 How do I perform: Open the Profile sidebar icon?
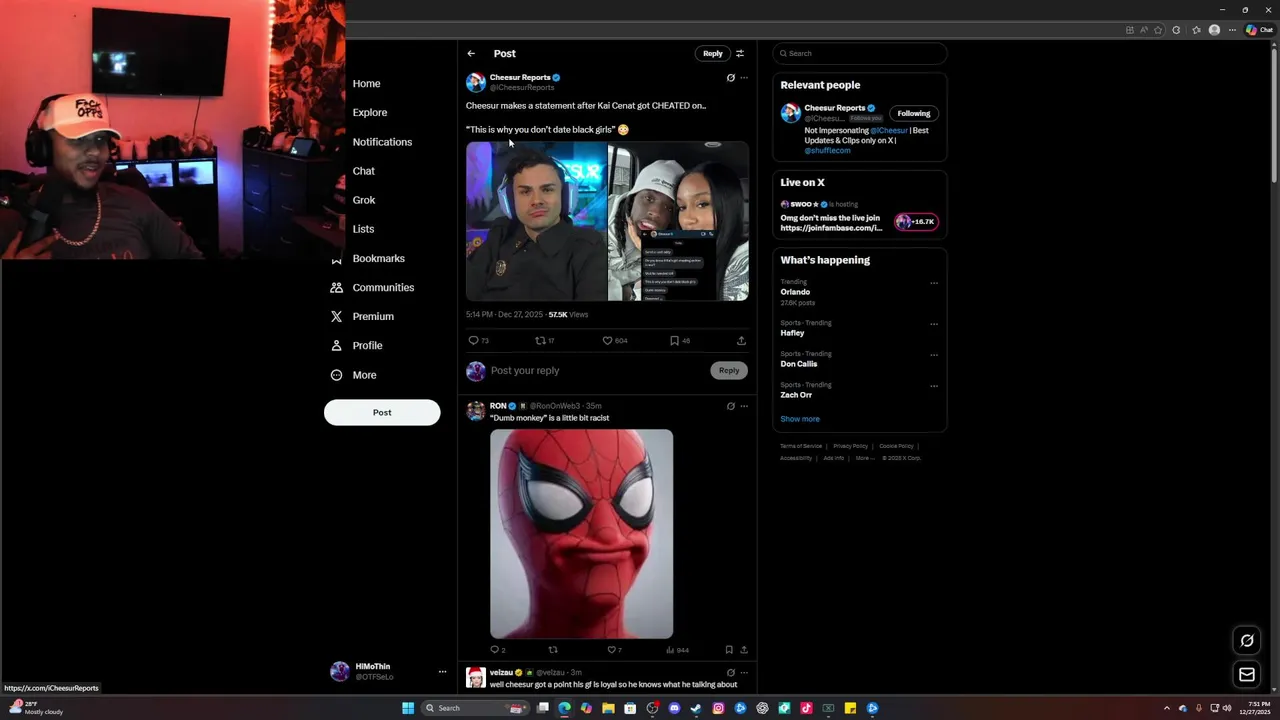tap(336, 345)
